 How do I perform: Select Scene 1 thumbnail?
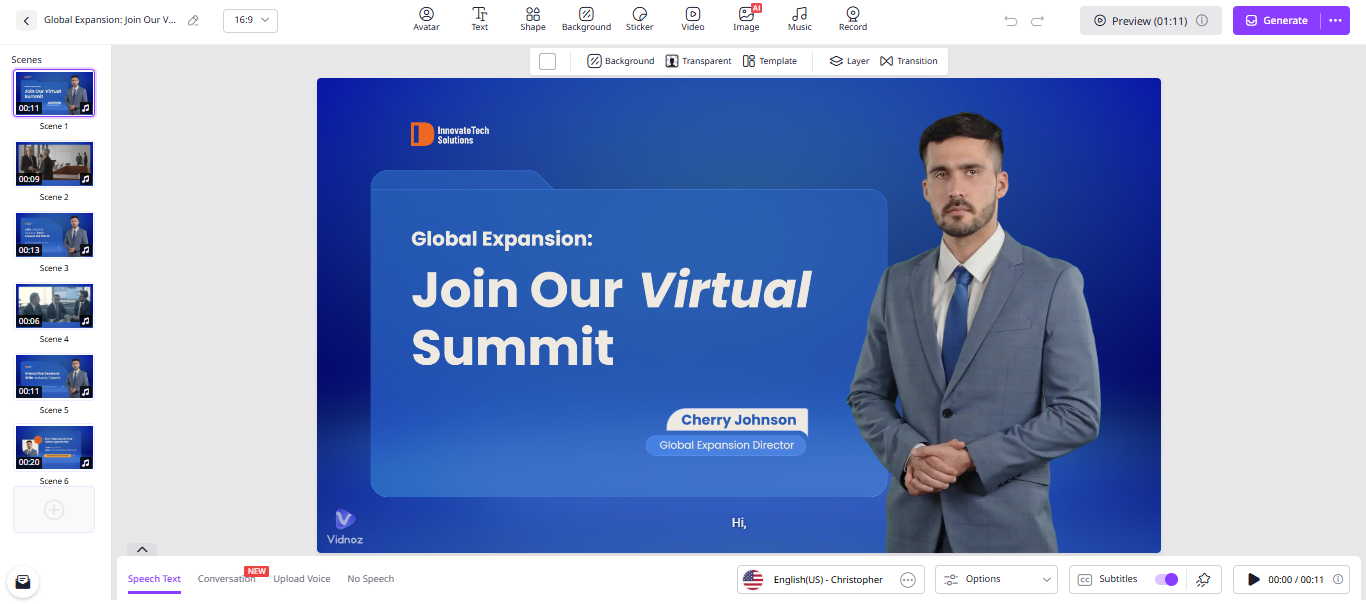[54, 93]
